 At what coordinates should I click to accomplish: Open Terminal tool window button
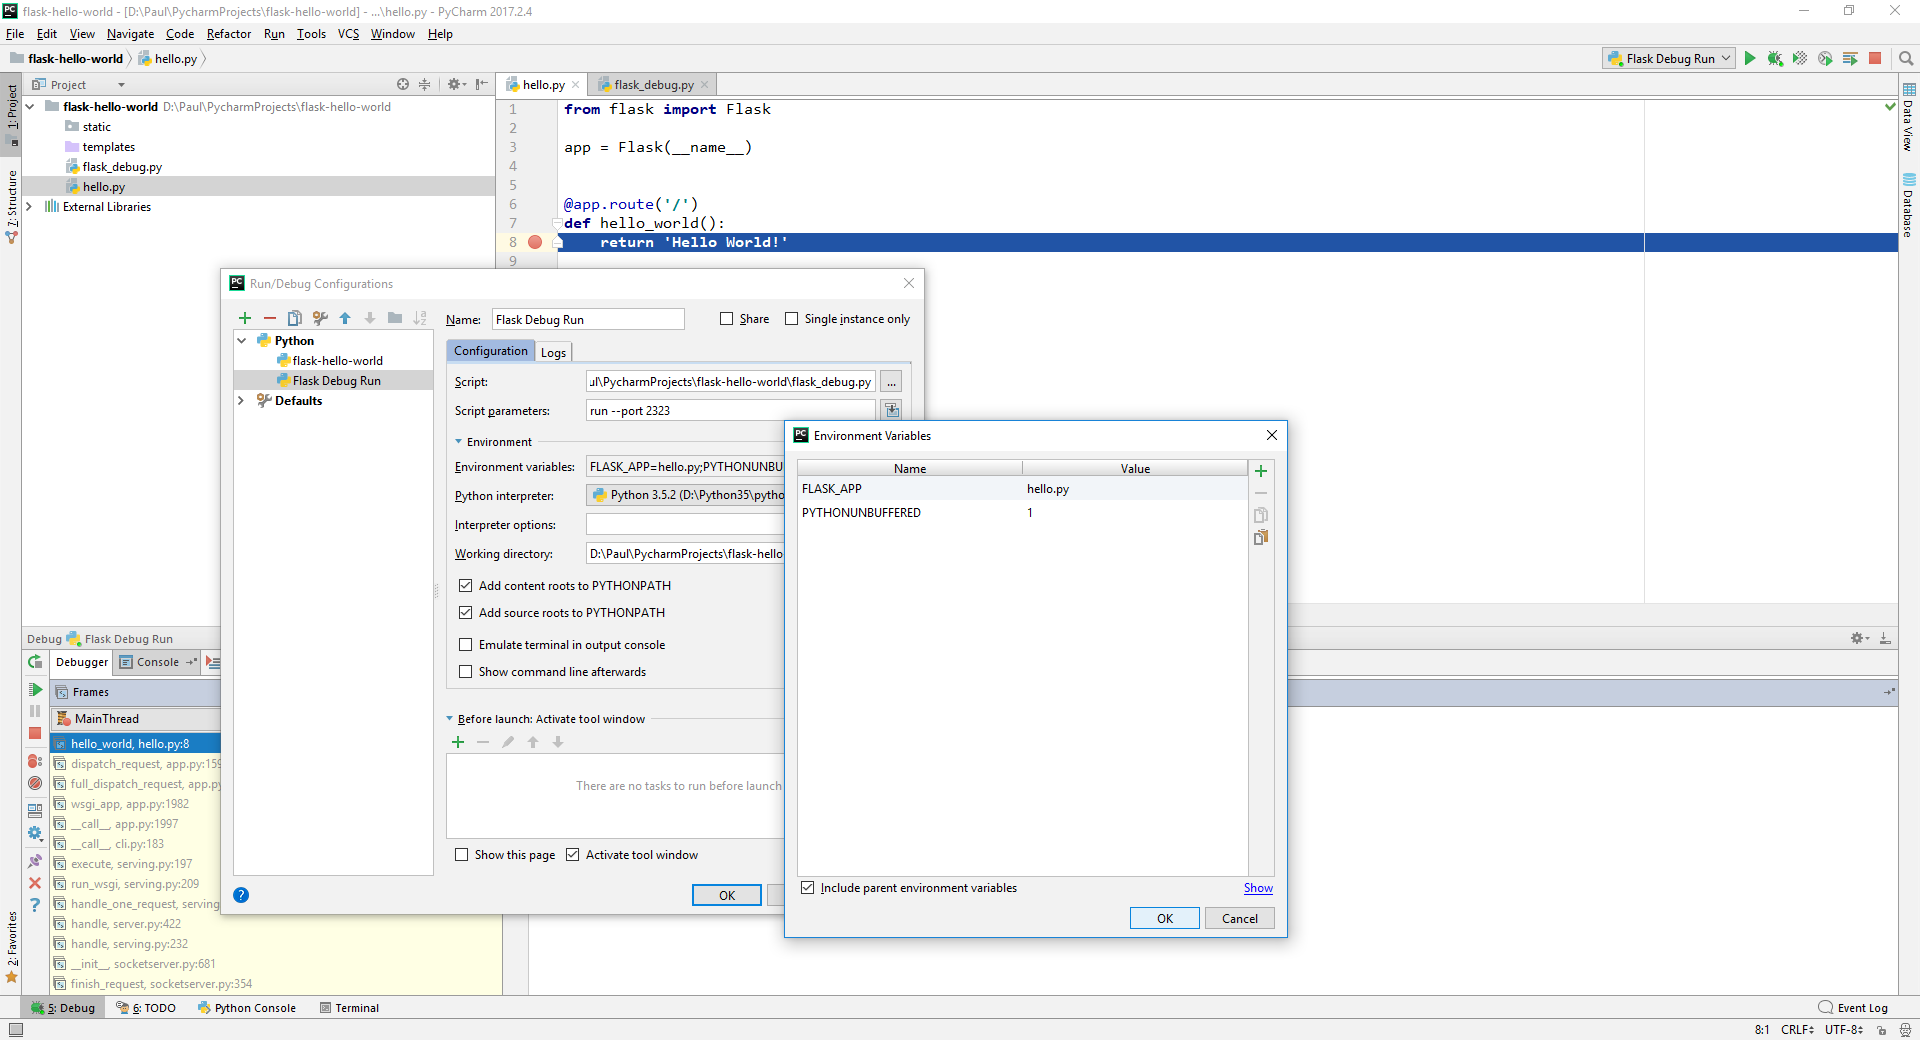pyautogui.click(x=349, y=1008)
